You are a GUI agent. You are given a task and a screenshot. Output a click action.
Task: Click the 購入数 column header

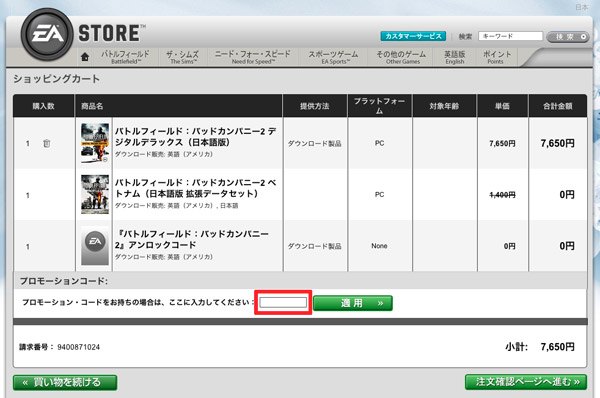point(43,106)
